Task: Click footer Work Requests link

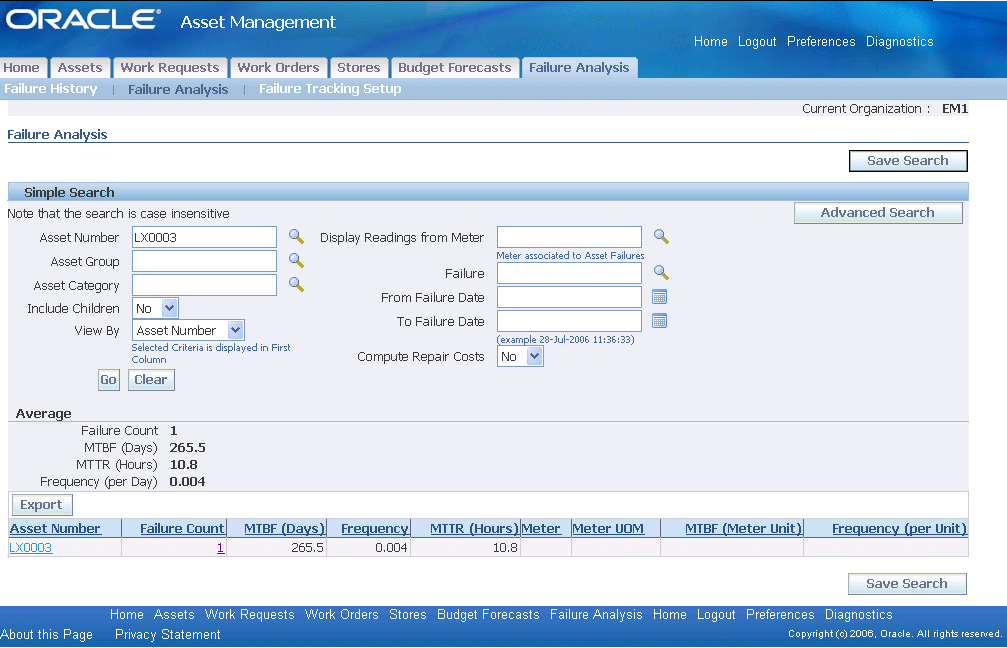Action: [249, 615]
